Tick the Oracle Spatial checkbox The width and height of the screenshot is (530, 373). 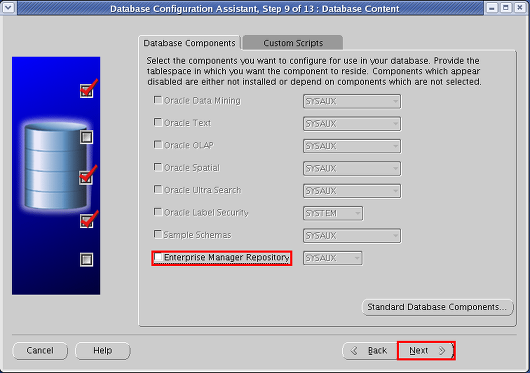click(x=158, y=167)
